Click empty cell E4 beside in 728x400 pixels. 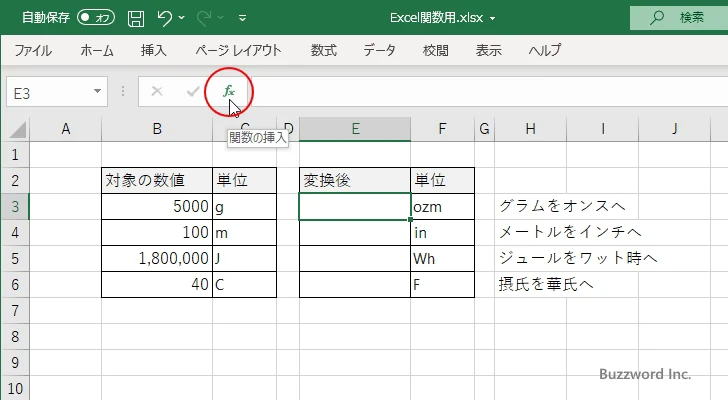coord(355,232)
